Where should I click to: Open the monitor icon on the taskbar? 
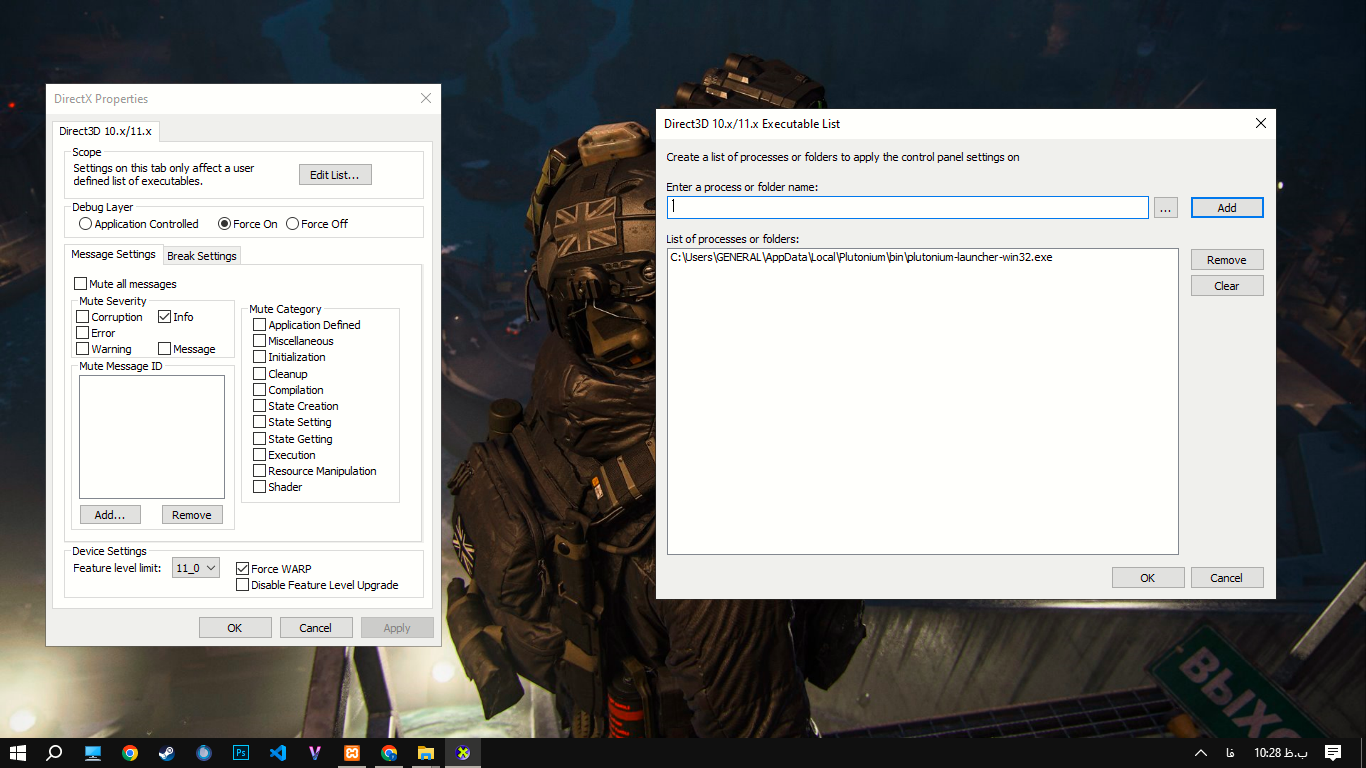point(93,753)
